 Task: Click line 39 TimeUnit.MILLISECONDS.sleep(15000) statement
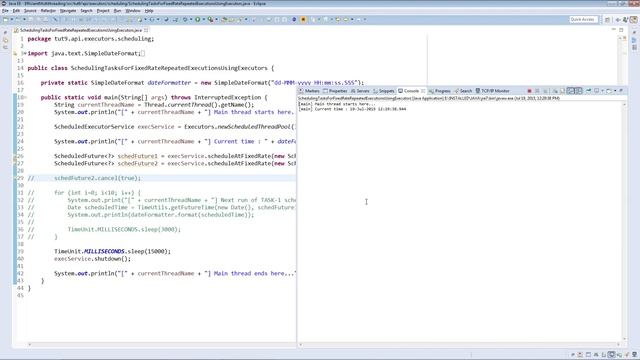(x=112, y=251)
